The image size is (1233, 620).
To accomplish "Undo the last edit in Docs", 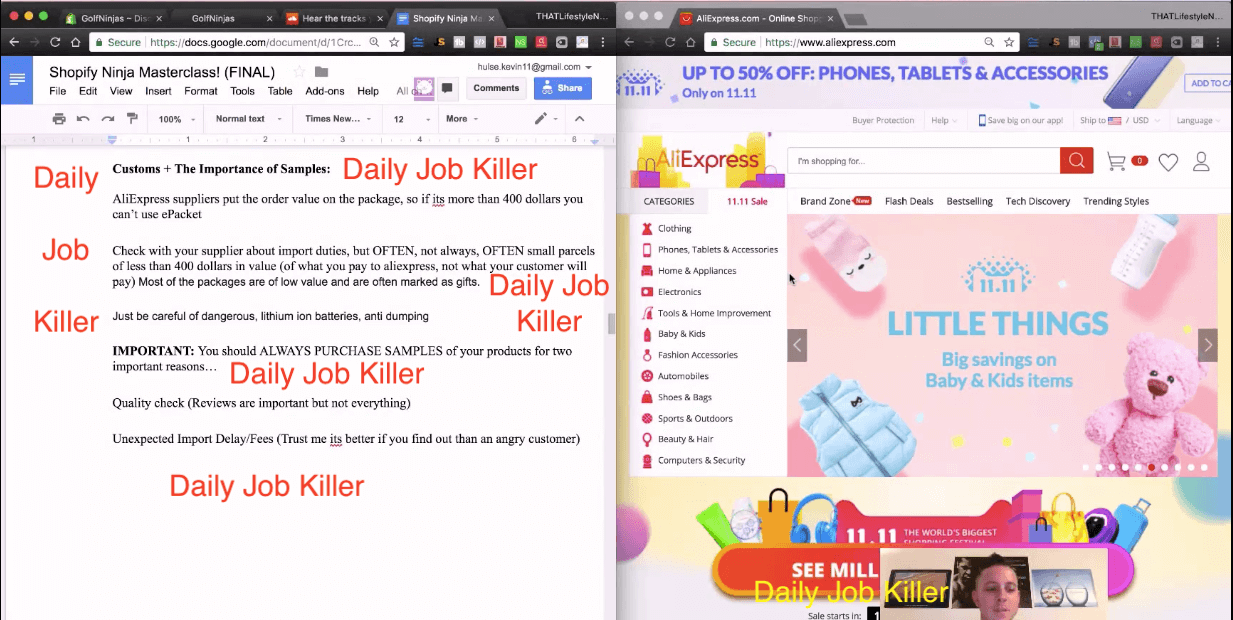I will (83, 119).
